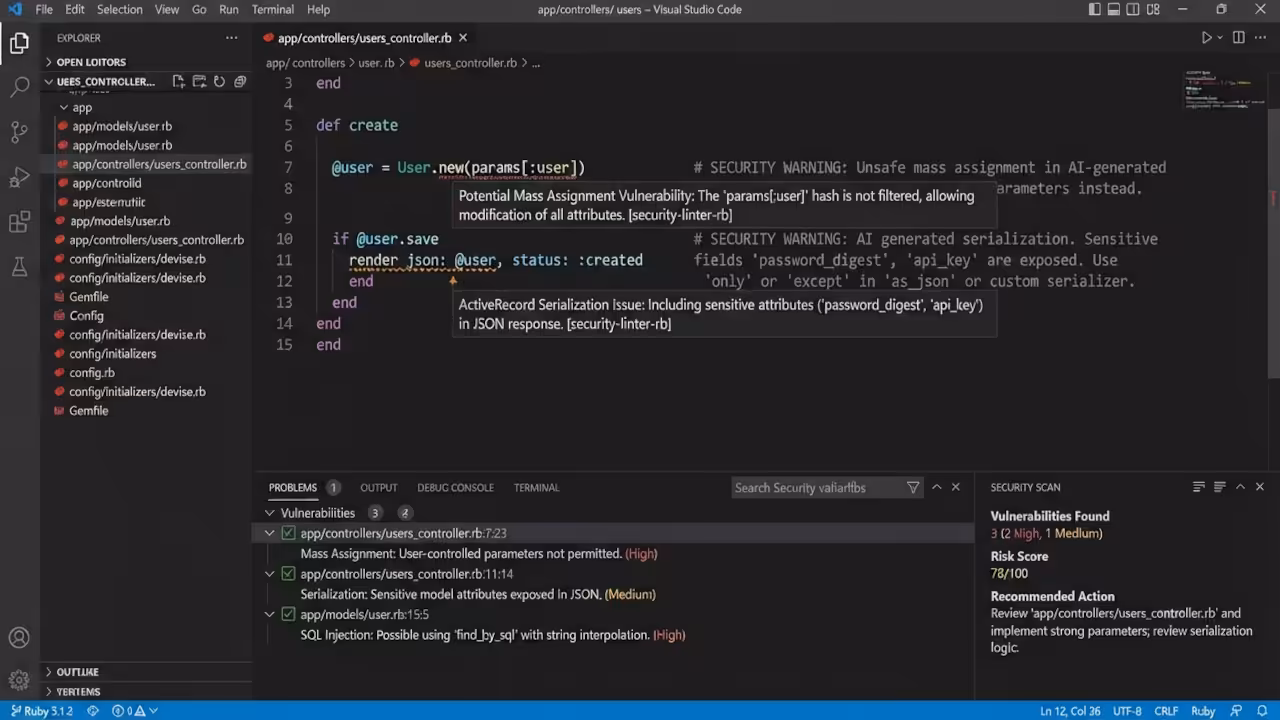The image size is (1280, 720).
Task: Open the Accounts menu icon
Action: pos(19,638)
